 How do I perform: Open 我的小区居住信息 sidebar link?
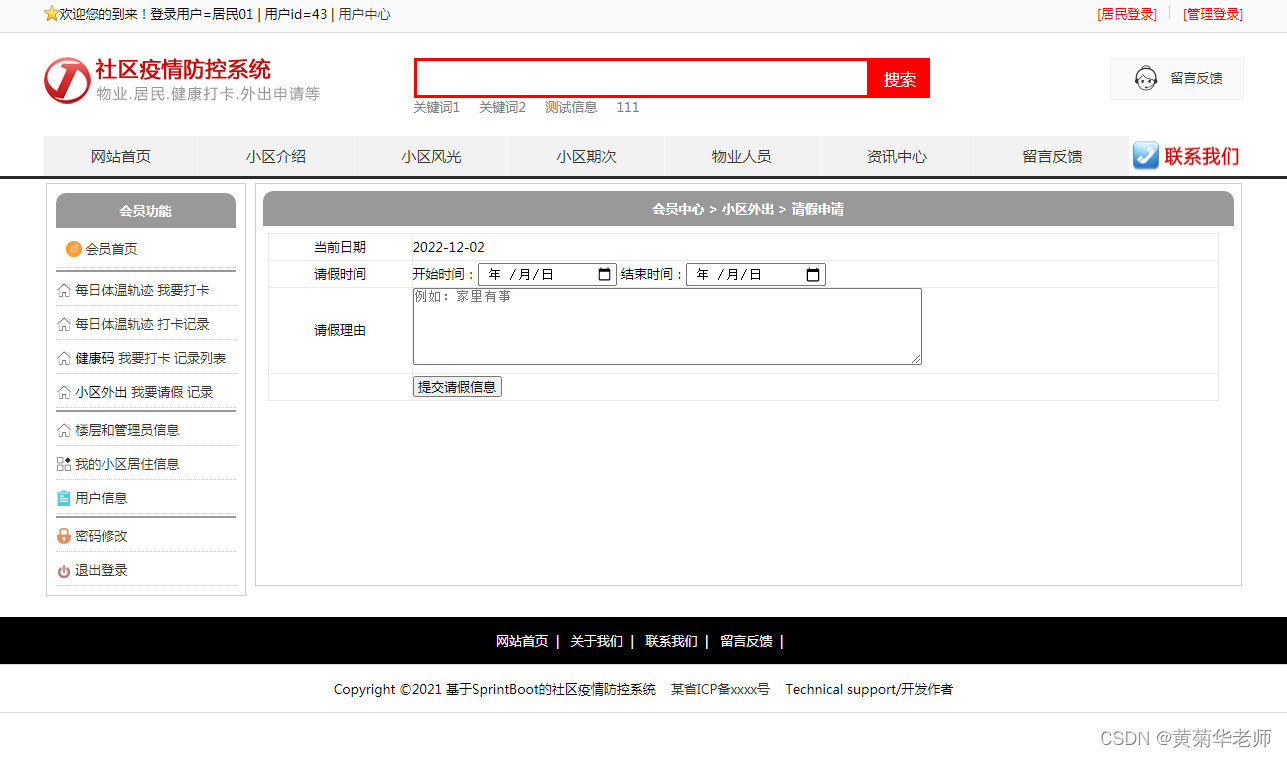[127, 464]
